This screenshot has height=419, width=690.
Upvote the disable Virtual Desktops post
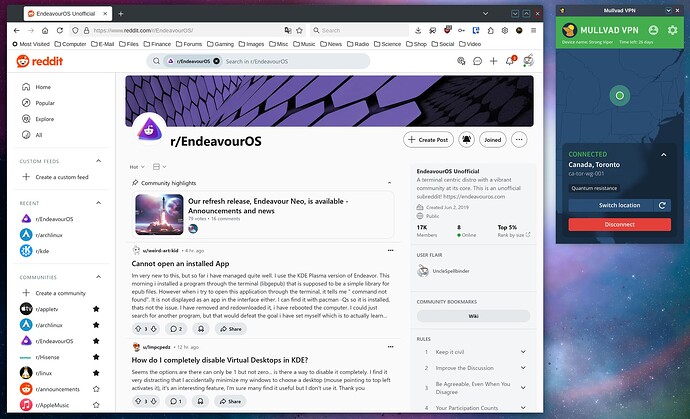(x=138, y=401)
